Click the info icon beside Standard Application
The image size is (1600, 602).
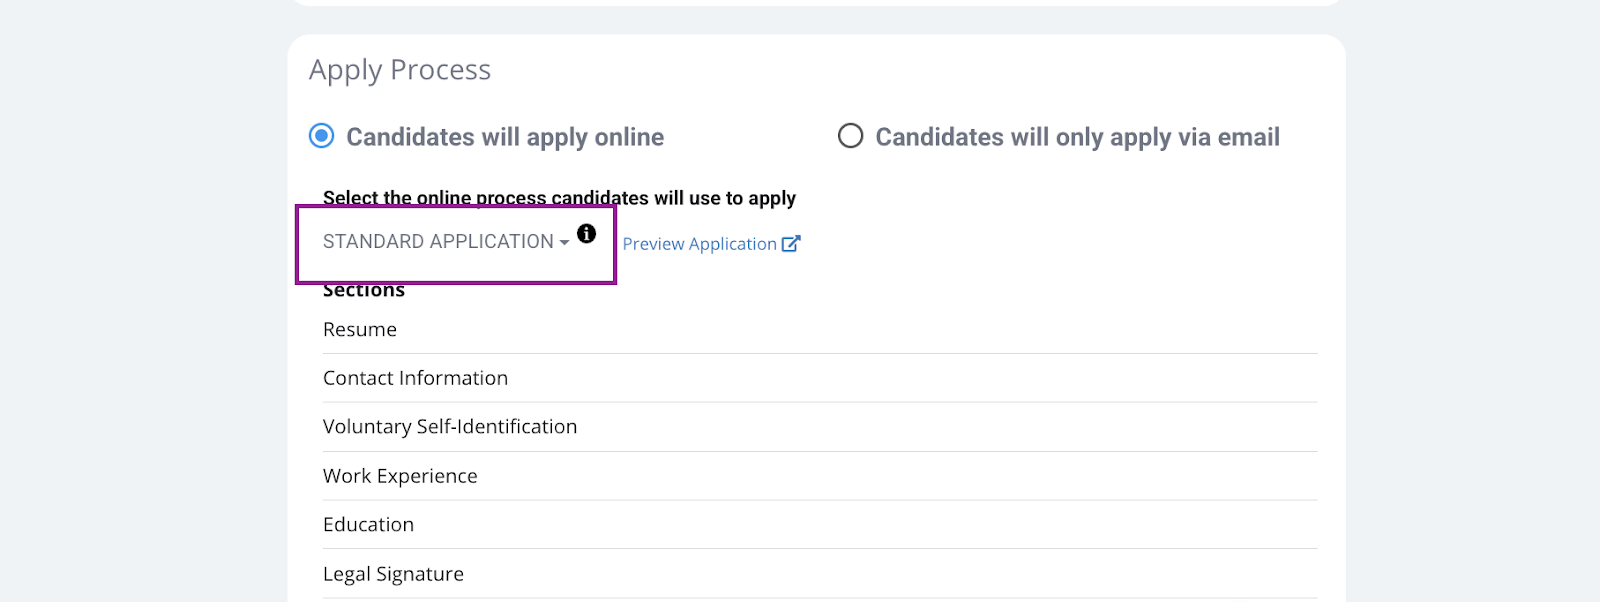point(587,233)
